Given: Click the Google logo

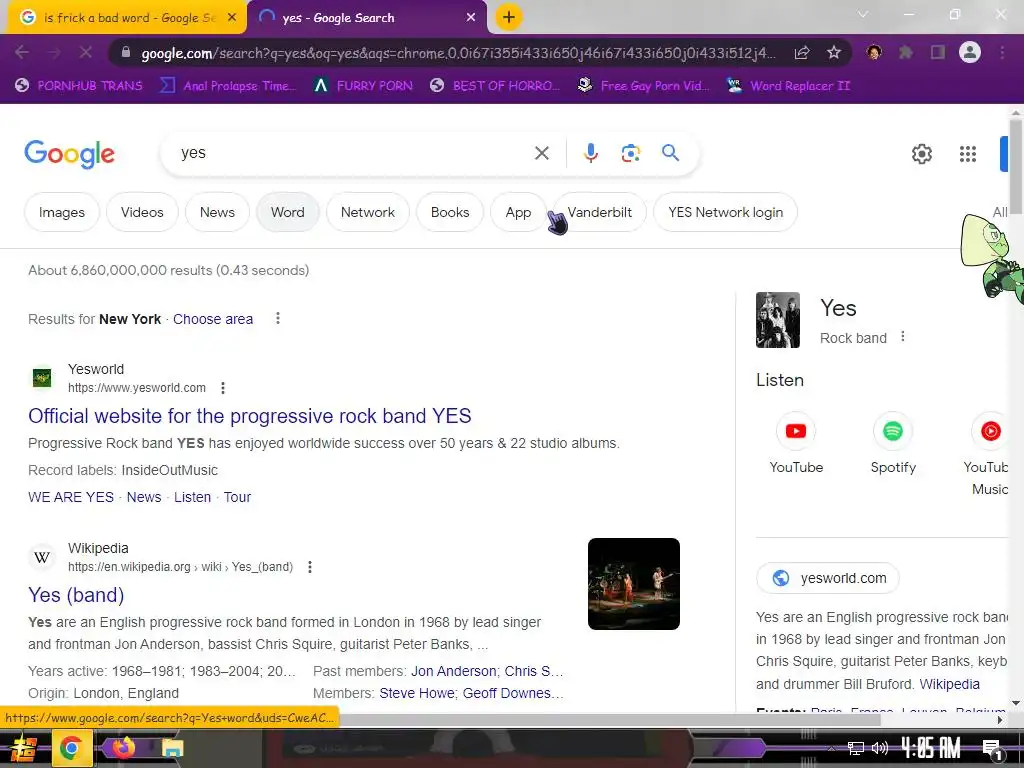Looking at the screenshot, I should (x=69, y=154).
